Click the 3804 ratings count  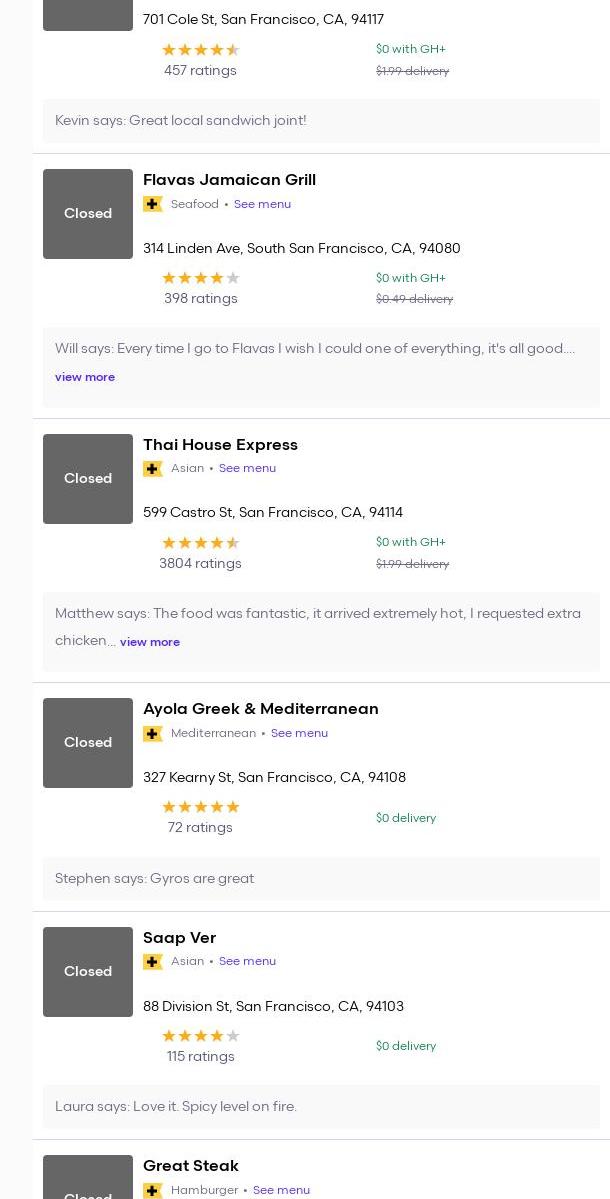click(200, 564)
